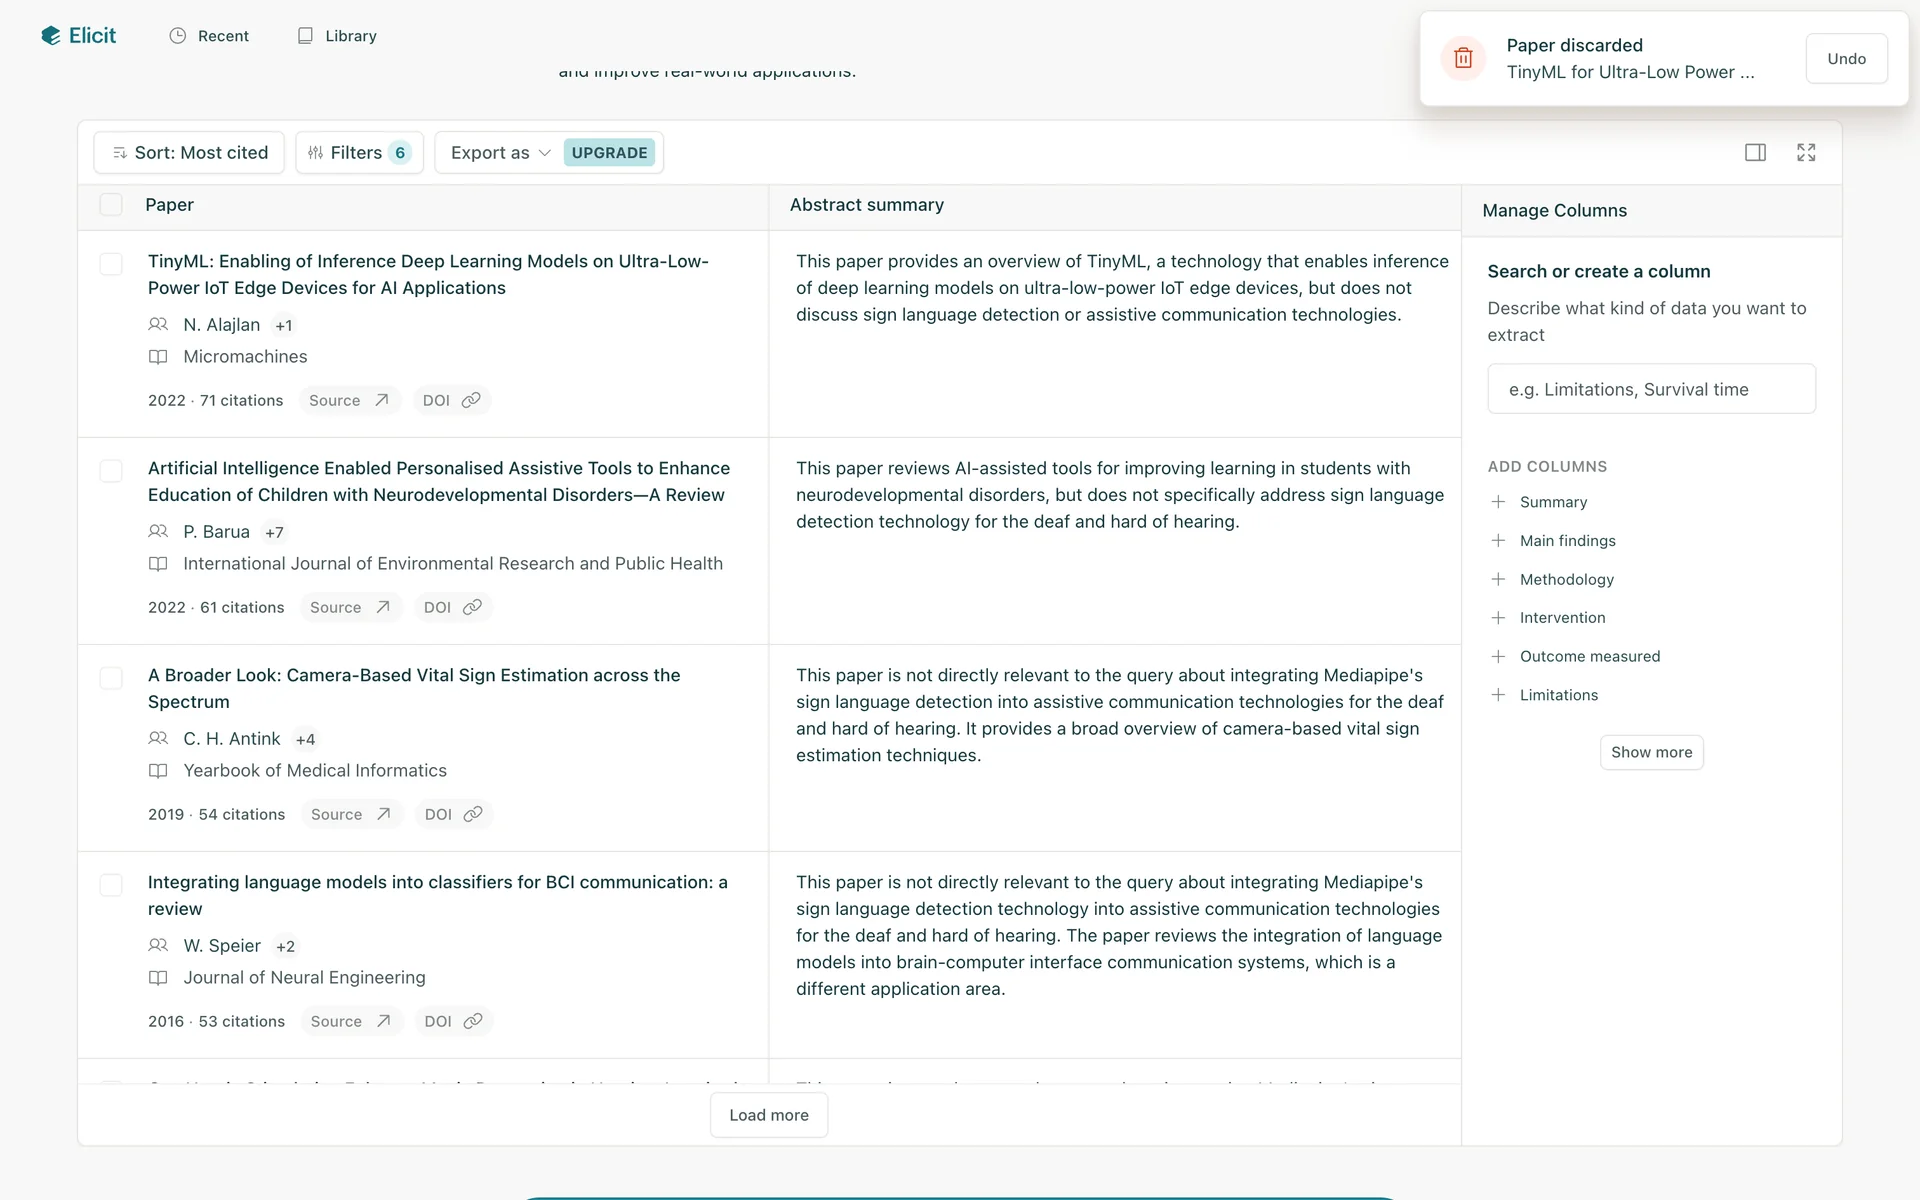This screenshot has width=1920, height=1200.
Task: Click the trash icon in discard notification
Action: pos(1463,58)
